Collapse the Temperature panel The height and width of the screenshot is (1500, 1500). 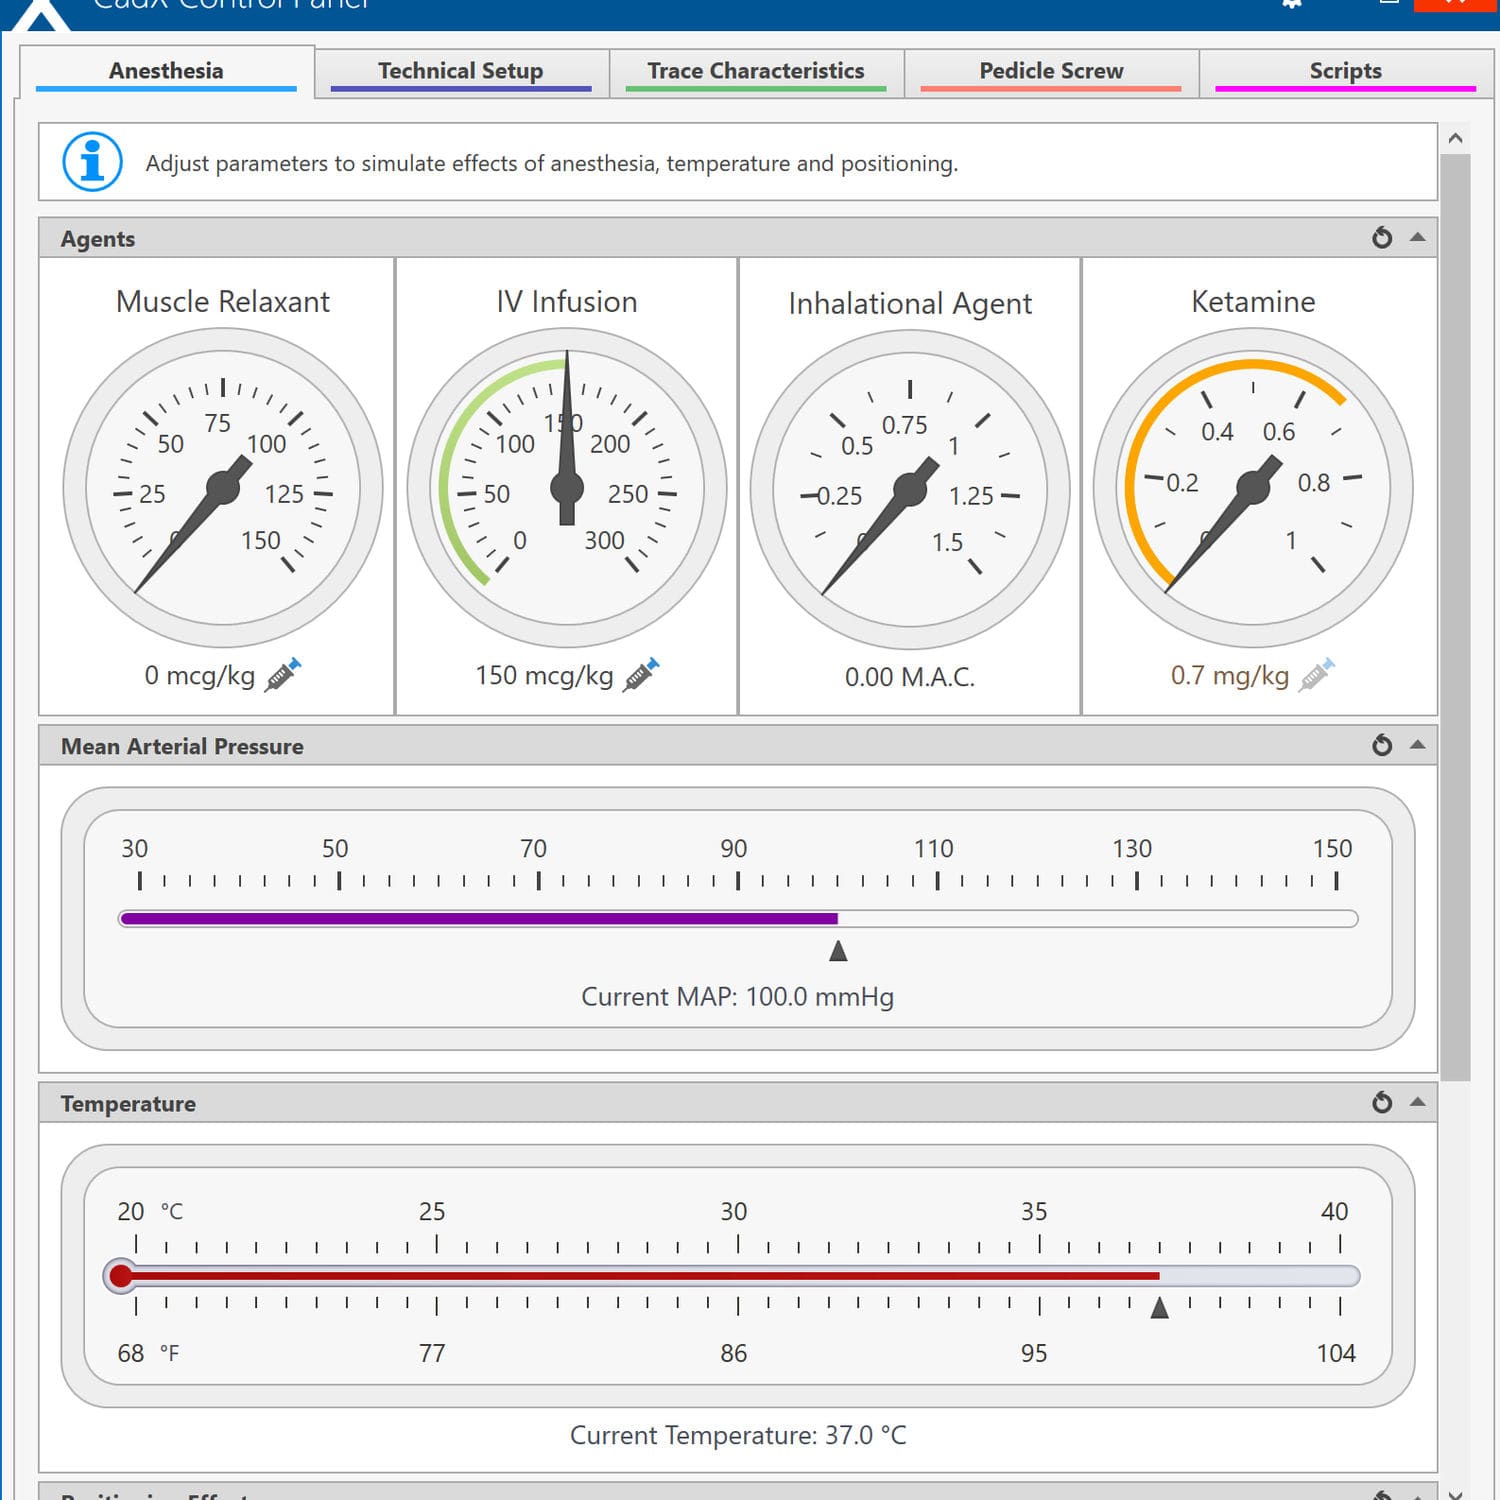(x=1417, y=1103)
